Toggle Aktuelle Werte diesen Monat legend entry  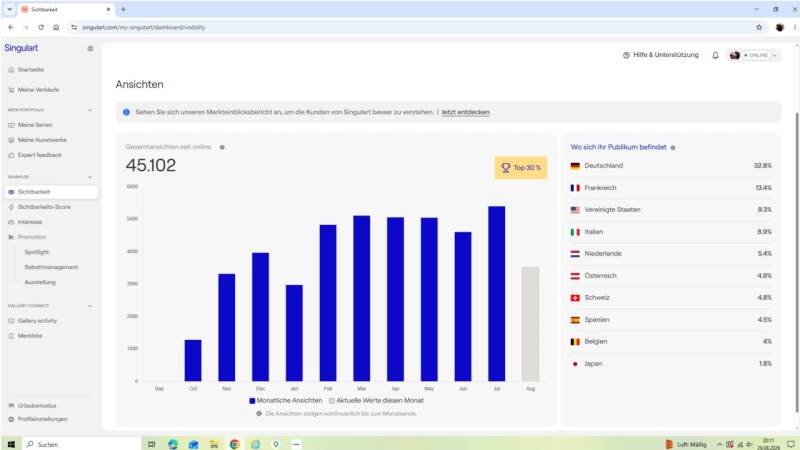click(377, 401)
